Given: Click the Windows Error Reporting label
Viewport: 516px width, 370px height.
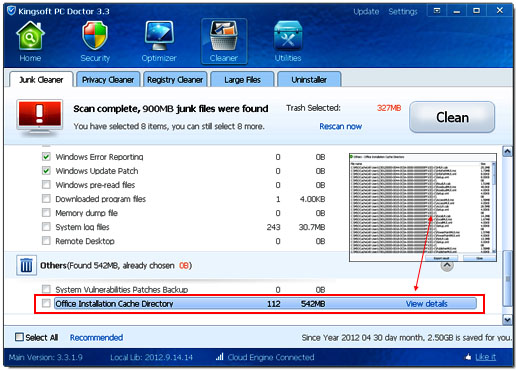Looking at the screenshot, I should coord(99,157).
